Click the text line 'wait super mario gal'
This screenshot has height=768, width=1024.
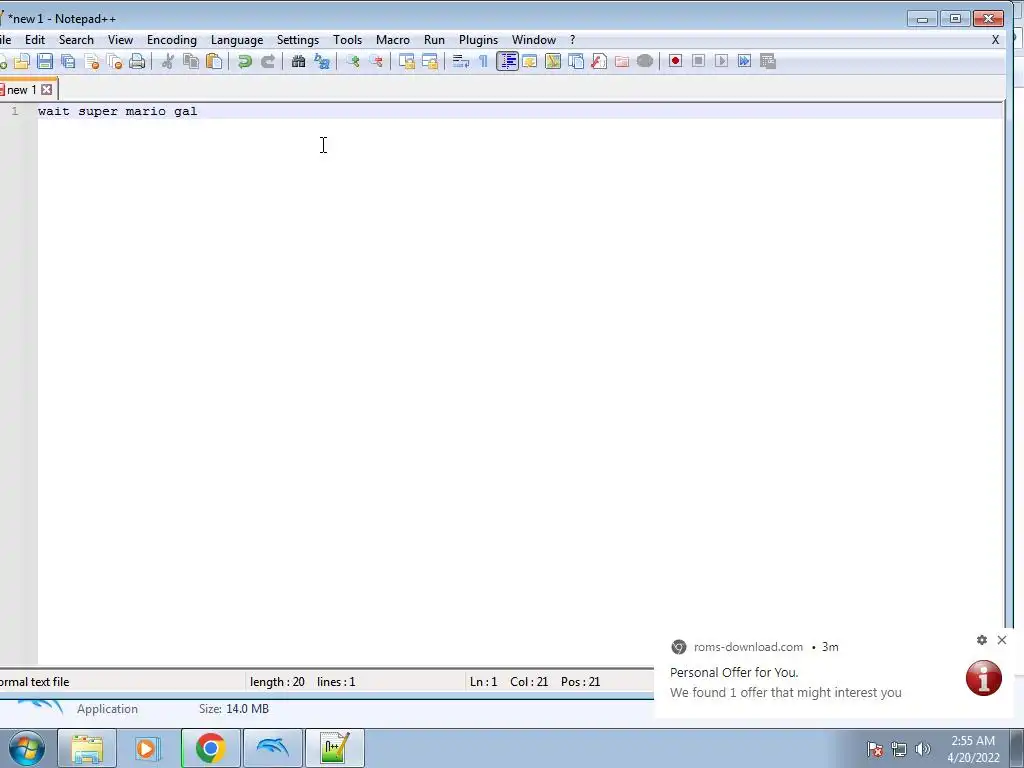[x=118, y=111]
